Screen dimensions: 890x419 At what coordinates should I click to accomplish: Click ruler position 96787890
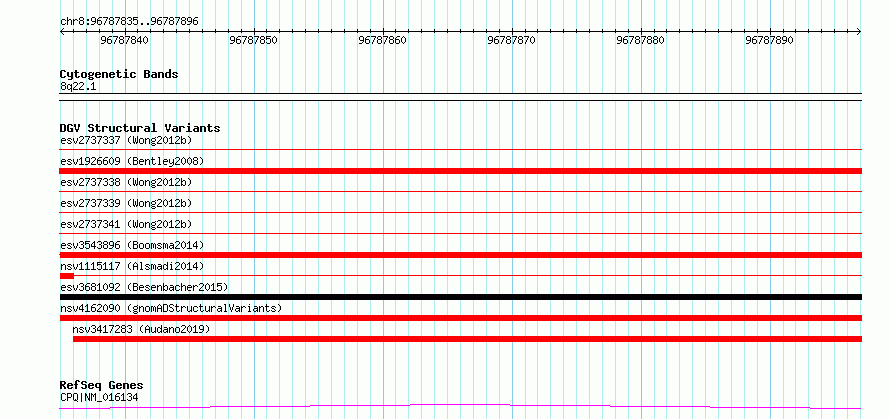click(770, 41)
